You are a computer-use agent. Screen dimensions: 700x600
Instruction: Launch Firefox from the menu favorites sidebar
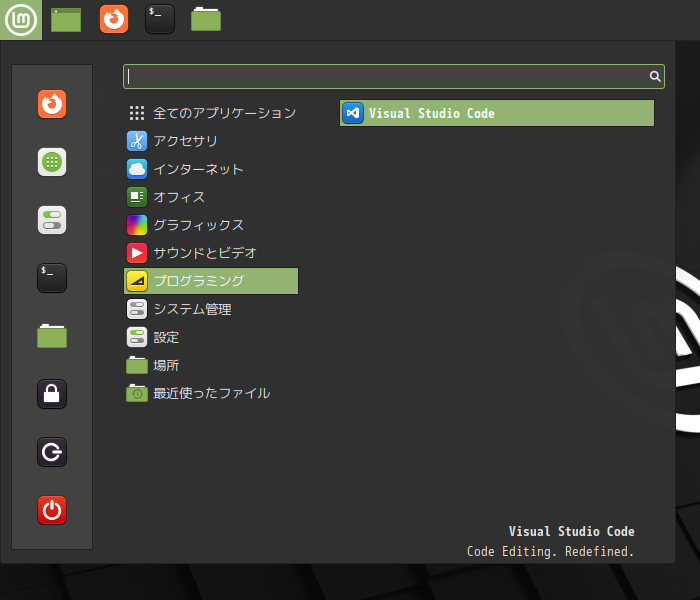coord(52,104)
